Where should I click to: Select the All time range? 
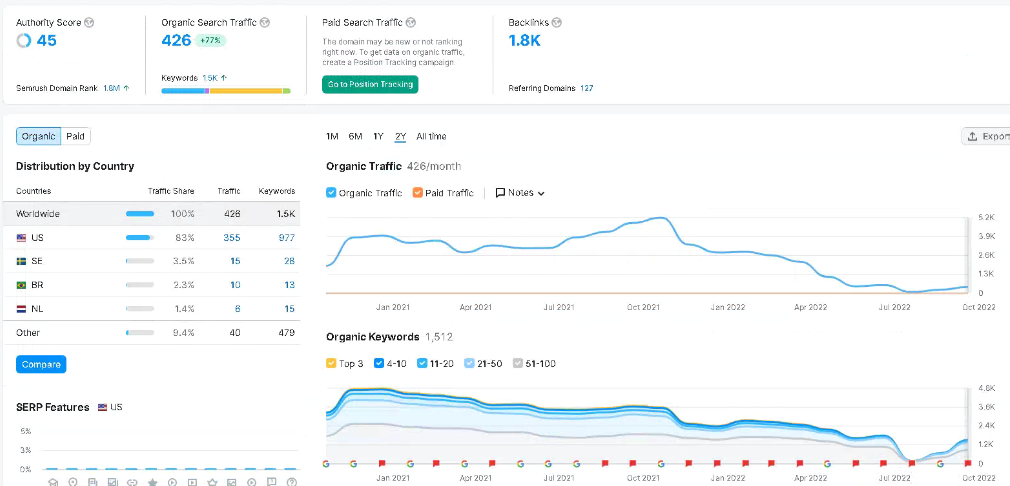pos(431,136)
